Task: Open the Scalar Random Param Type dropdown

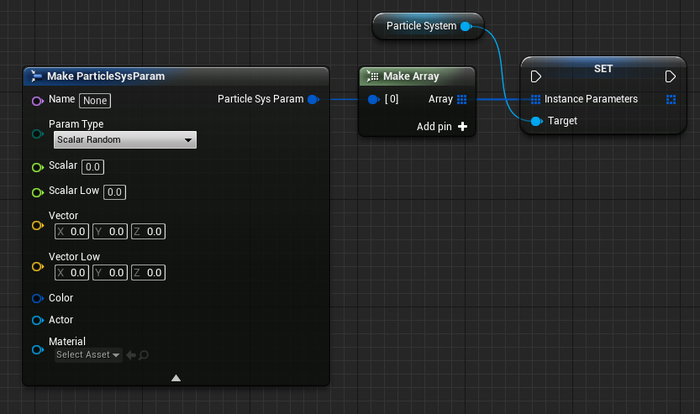Action: click(x=125, y=140)
